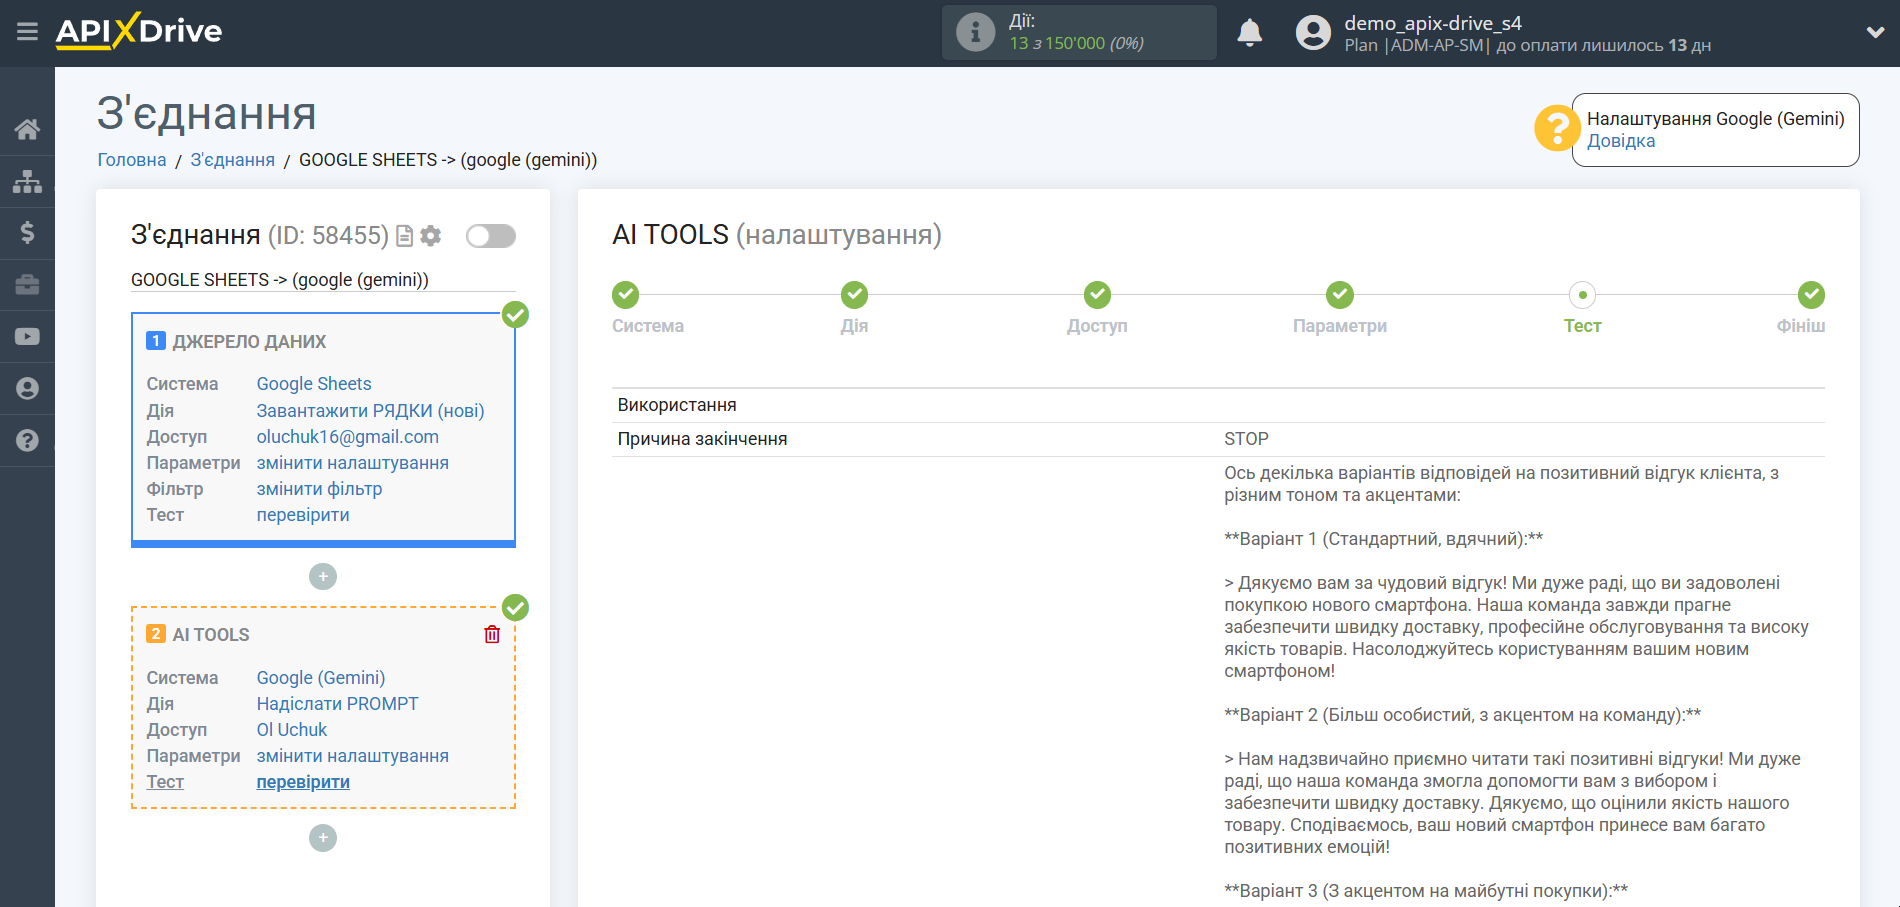Image resolution: width=1900 pixels, height=907 pixels.
Task: Open the connections sitemap icon in the sidebar
Action: 27,181
